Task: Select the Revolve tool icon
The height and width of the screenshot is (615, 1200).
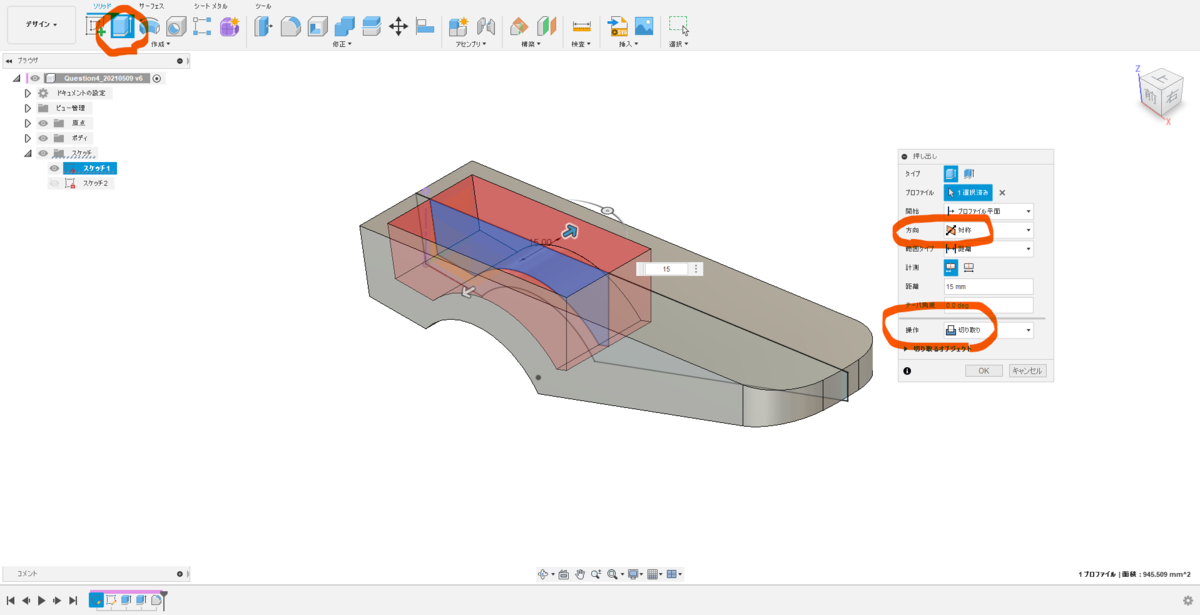Action: [150, 27]
